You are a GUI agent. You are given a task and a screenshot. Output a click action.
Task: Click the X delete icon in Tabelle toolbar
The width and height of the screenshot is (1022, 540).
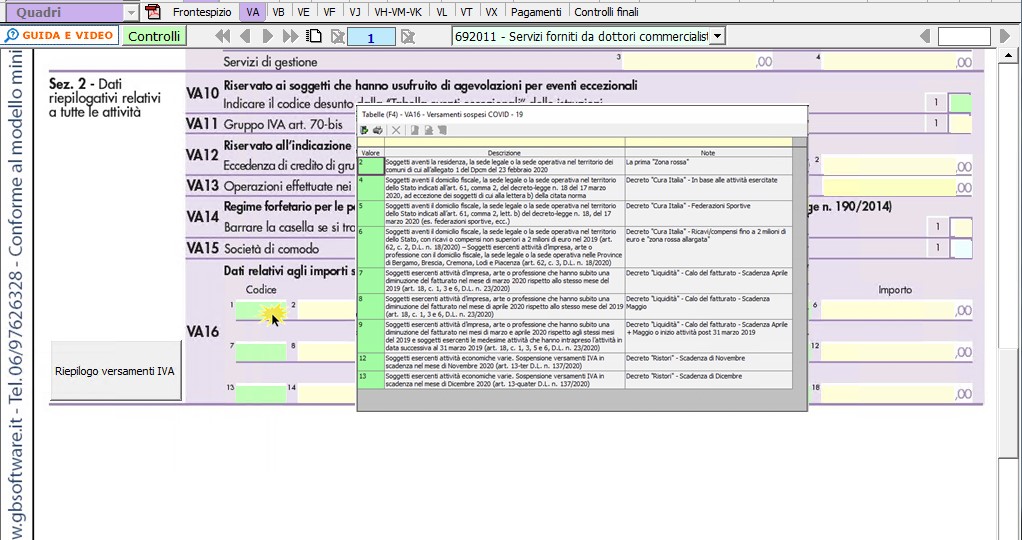click(x=396, y=130)
